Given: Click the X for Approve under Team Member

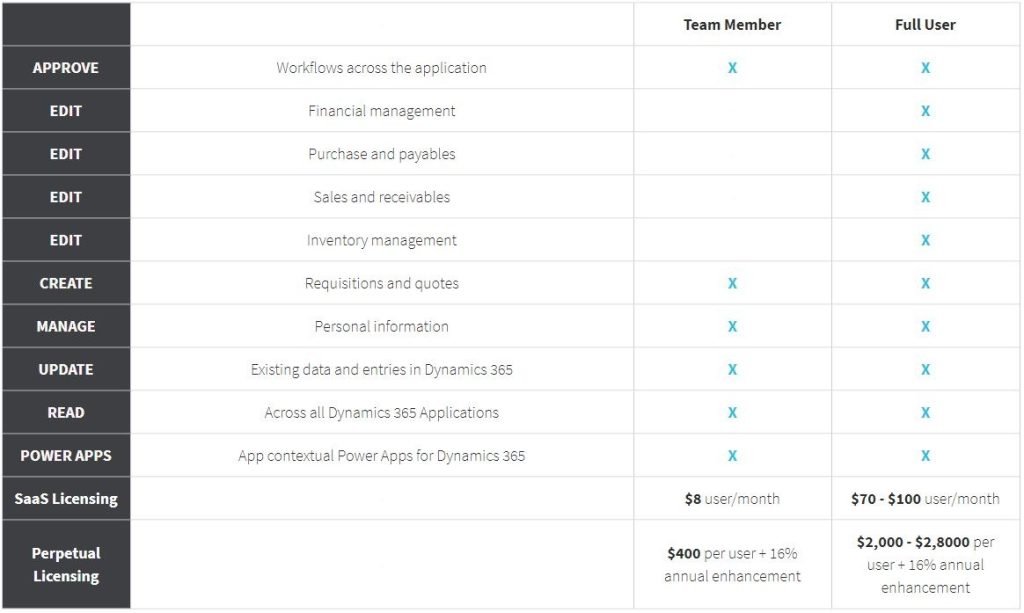Looking at the screenshot, I should (732, 68).
